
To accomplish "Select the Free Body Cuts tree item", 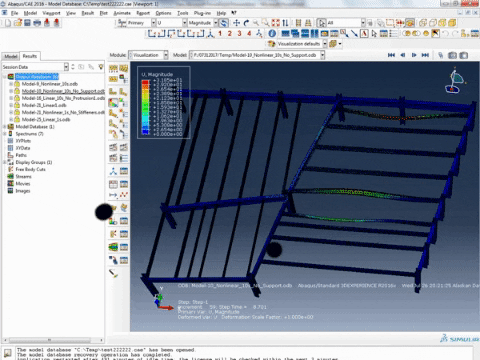I will click(30, 169).
